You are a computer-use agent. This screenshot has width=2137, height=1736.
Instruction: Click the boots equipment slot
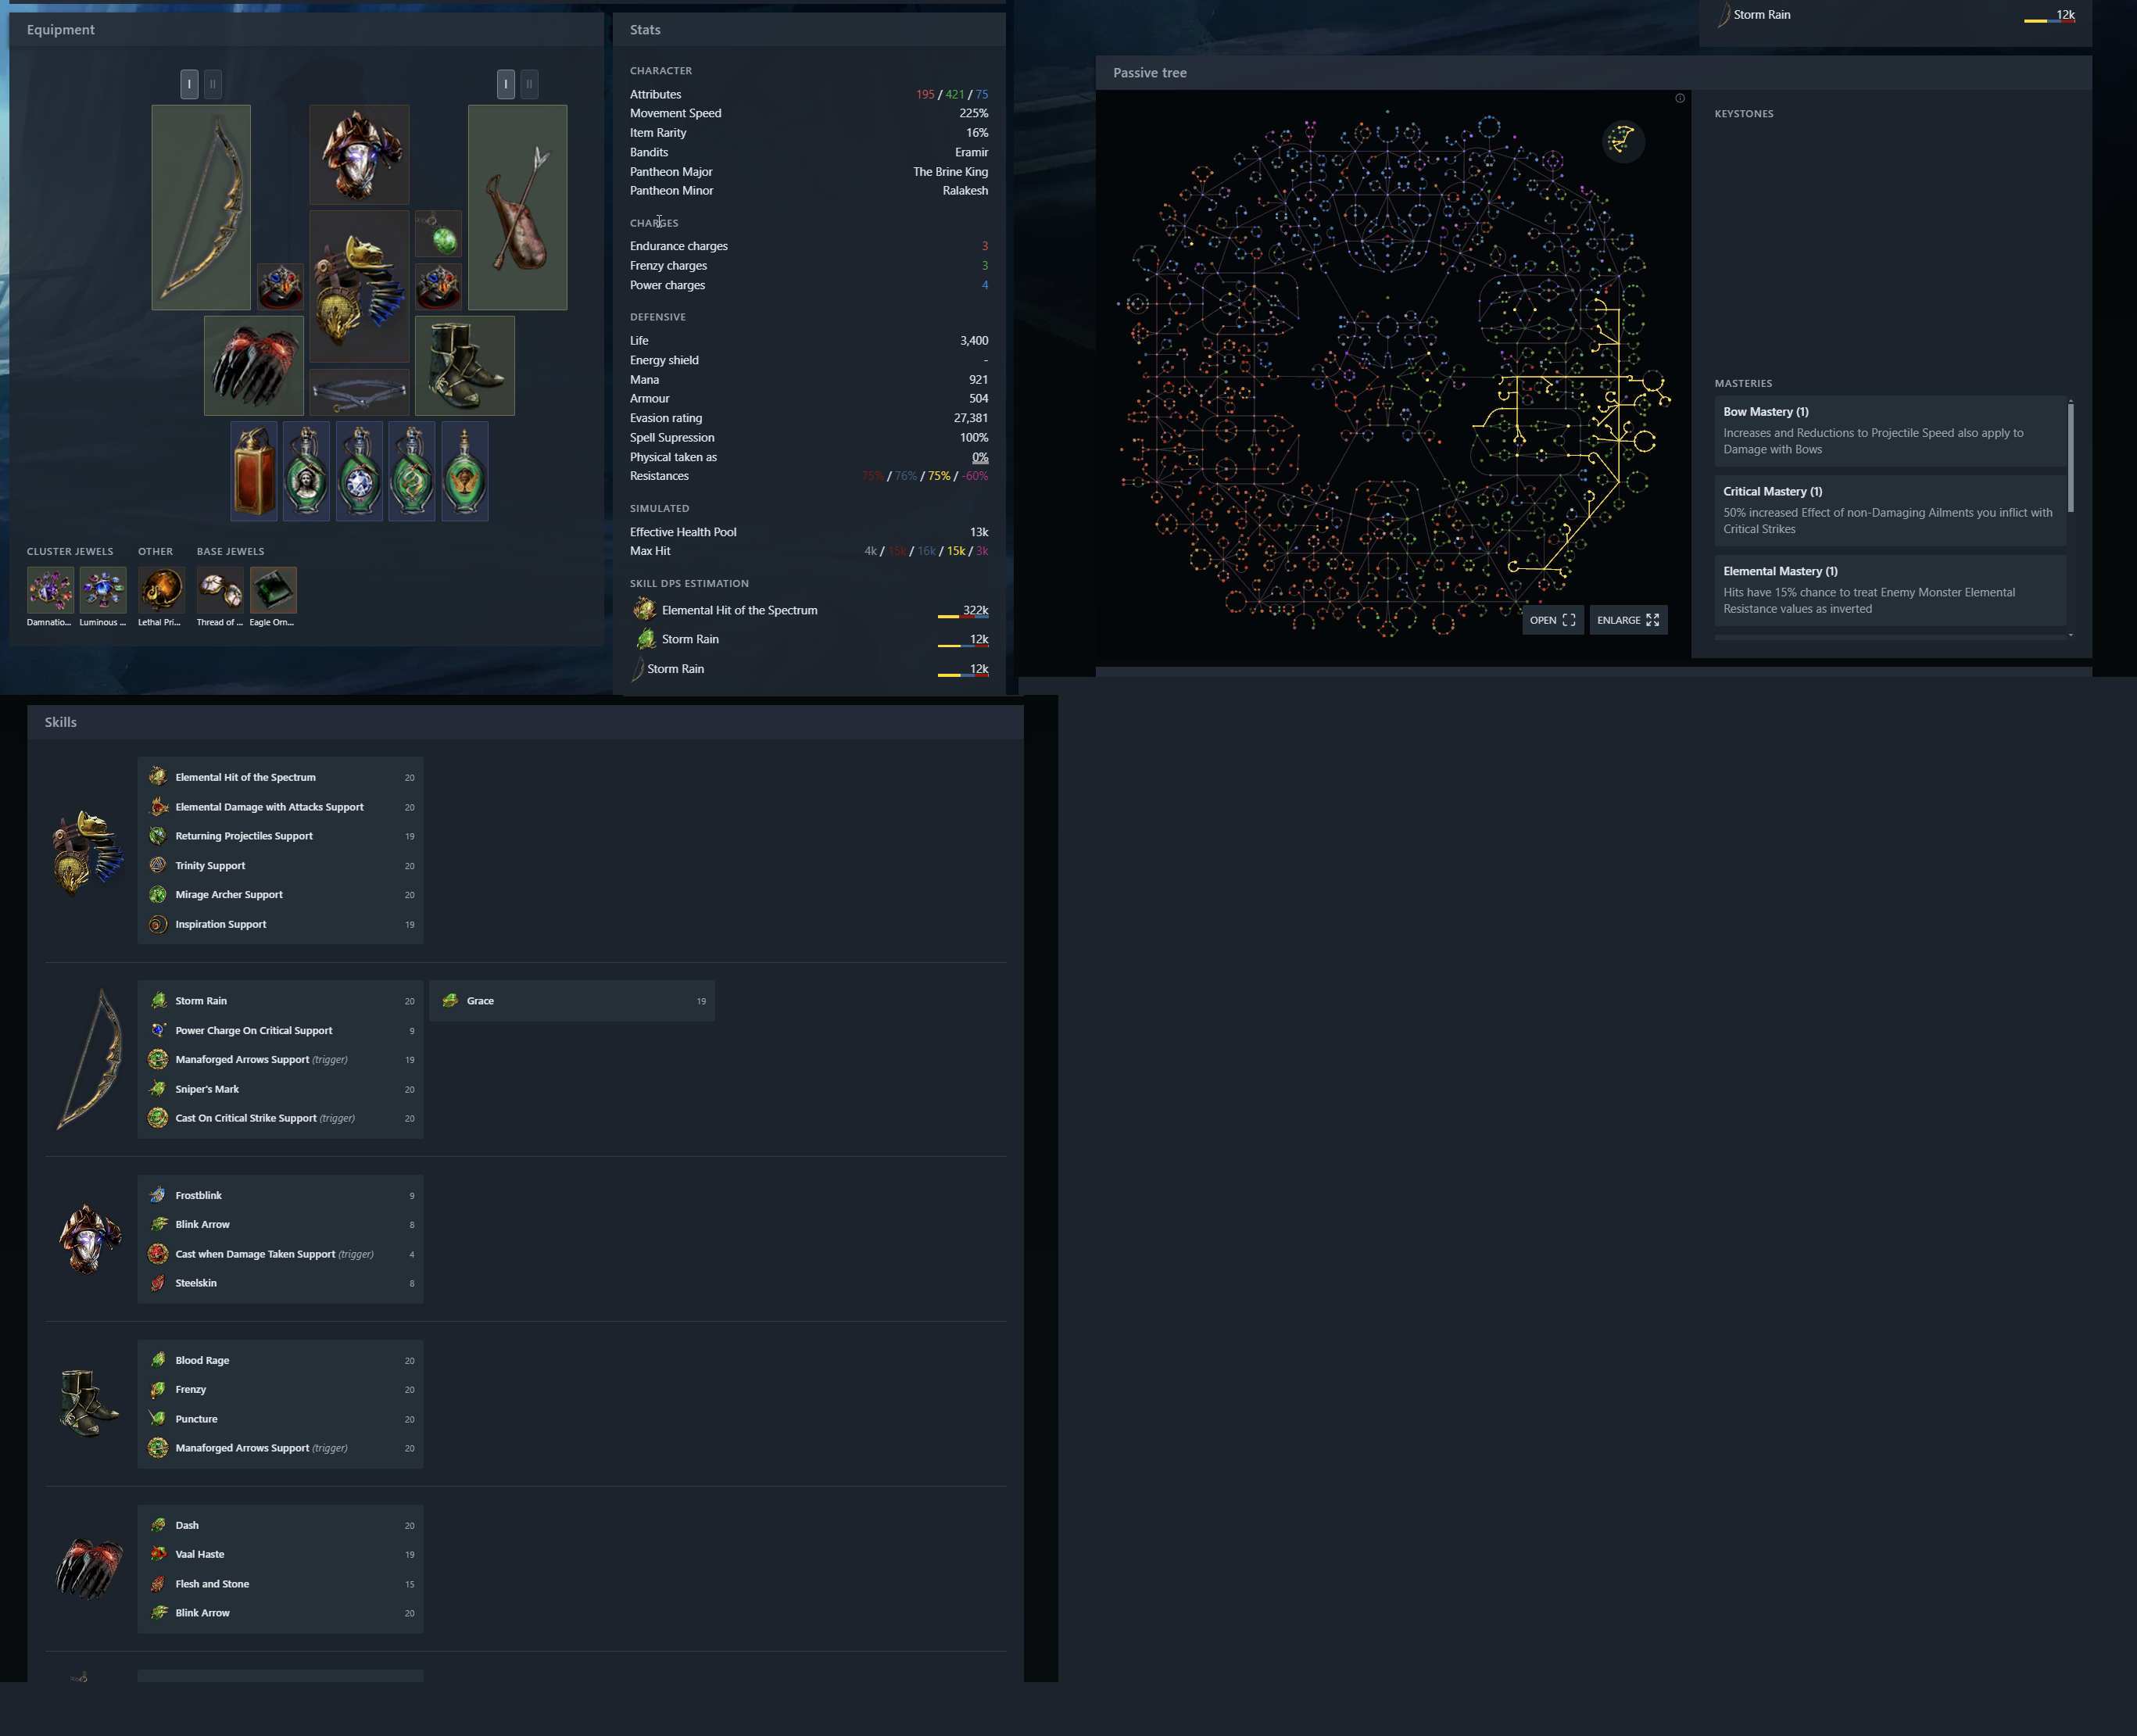pyautogui.click(x=465, y=366)
